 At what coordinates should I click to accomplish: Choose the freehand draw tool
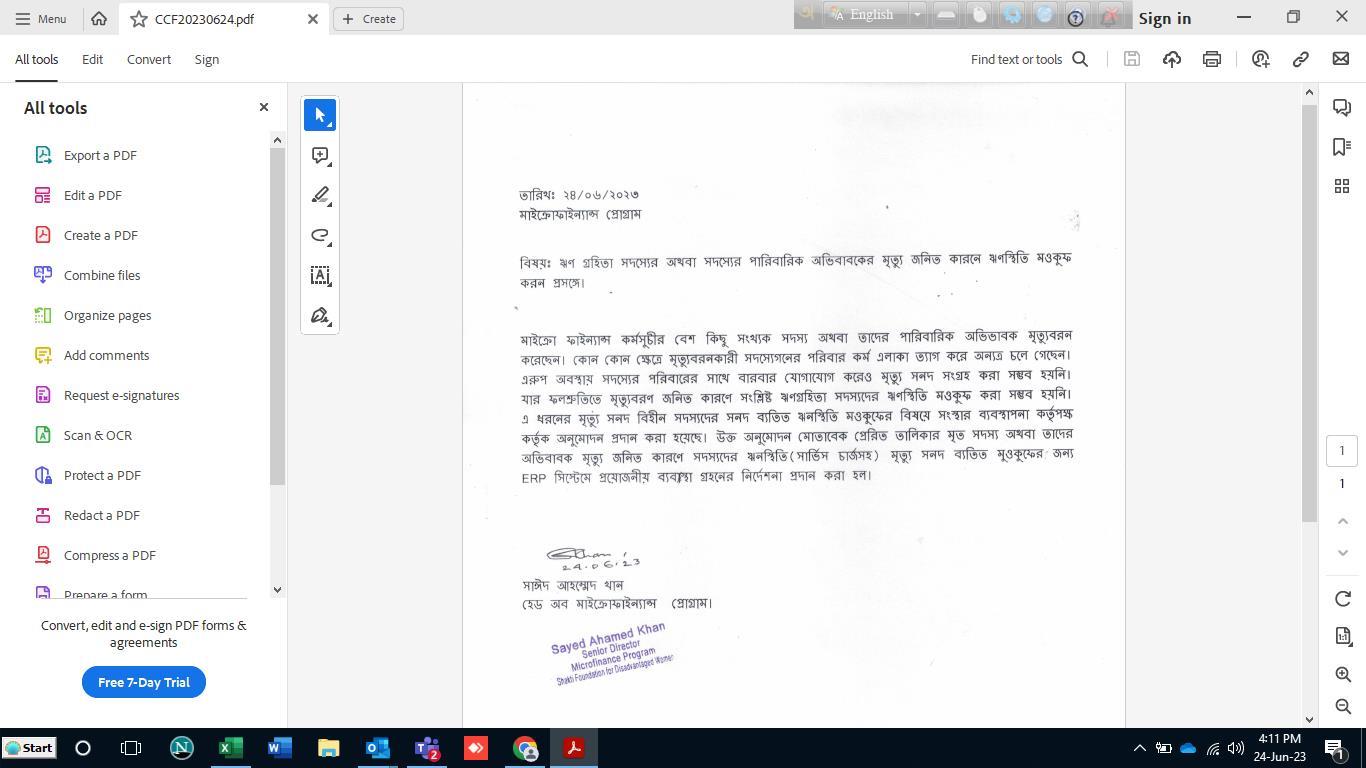point(320,235)
